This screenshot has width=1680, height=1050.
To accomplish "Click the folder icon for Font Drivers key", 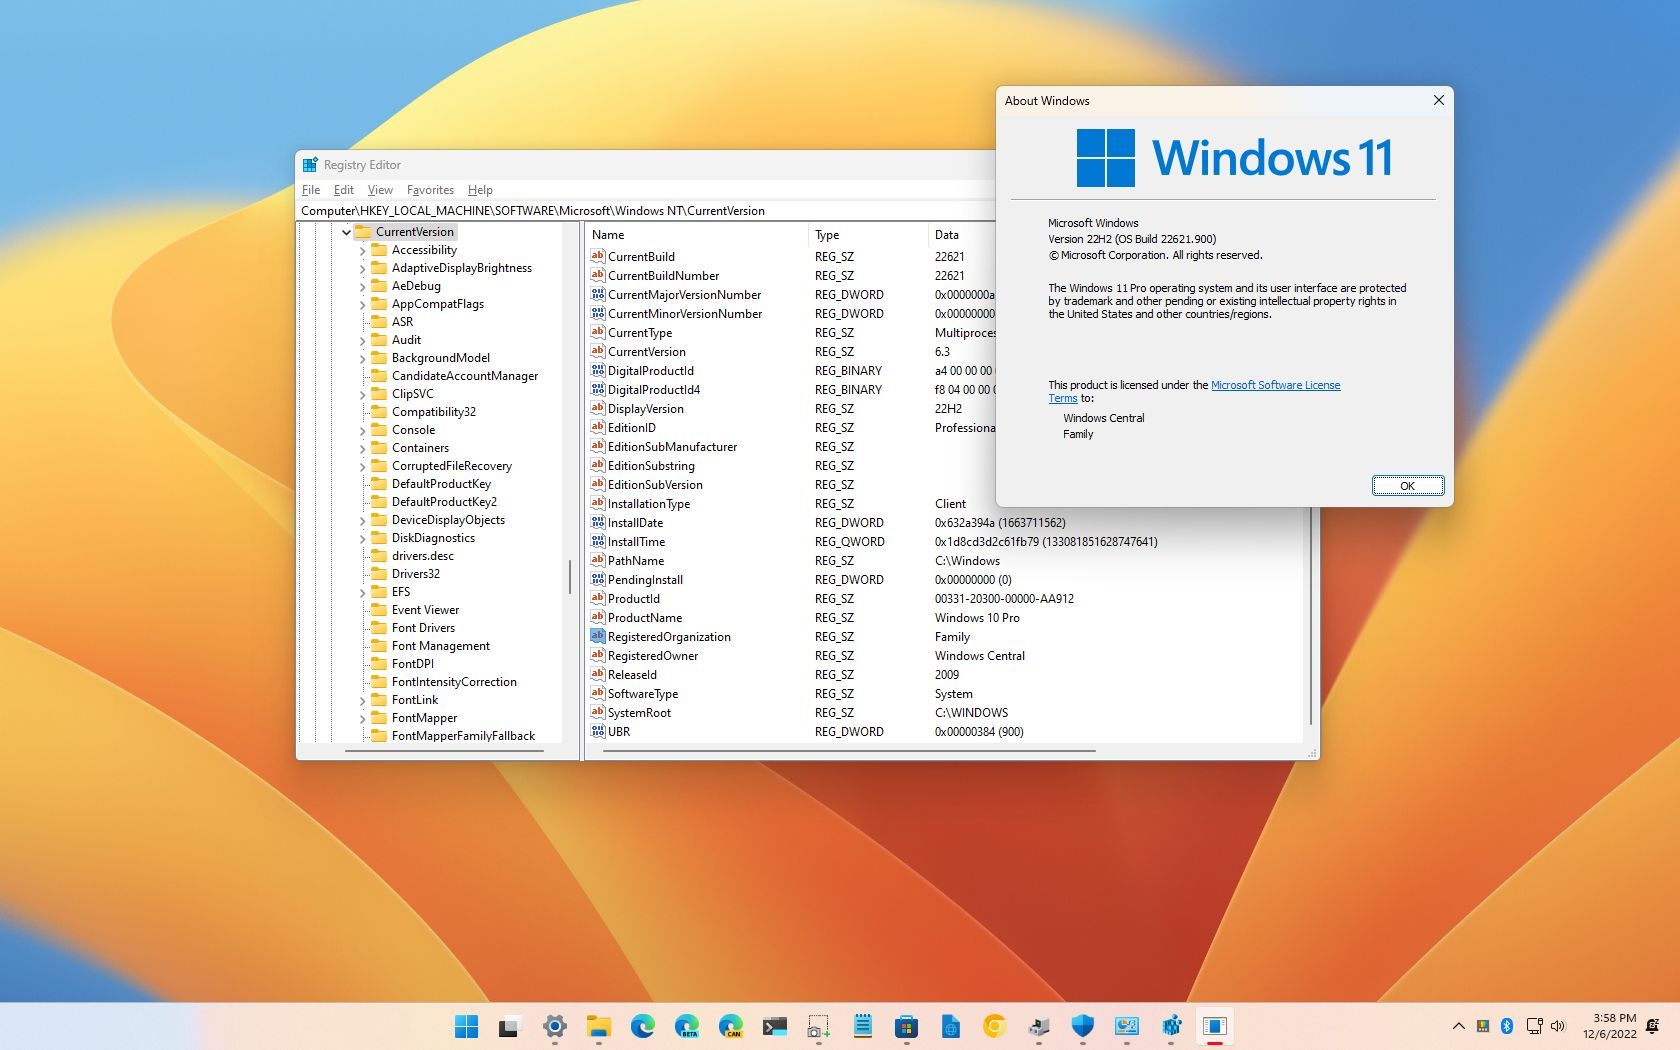I will [377, 627].
